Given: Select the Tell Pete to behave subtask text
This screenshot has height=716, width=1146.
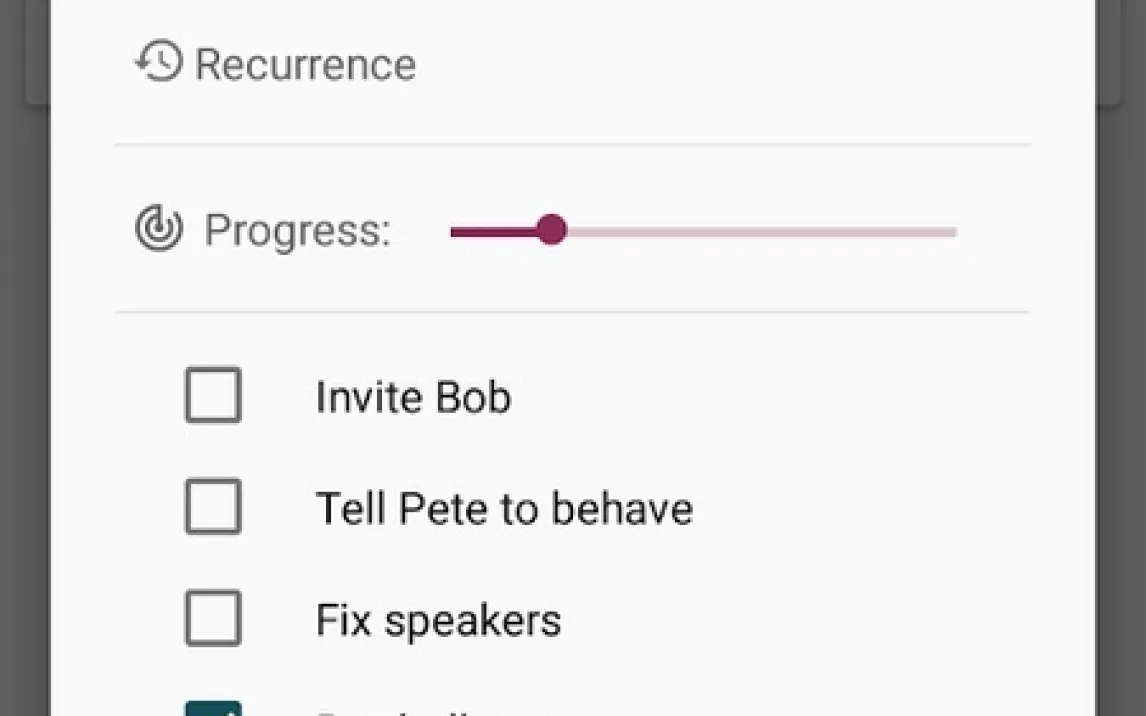Looking at the screenshot, I should point(504,509).
